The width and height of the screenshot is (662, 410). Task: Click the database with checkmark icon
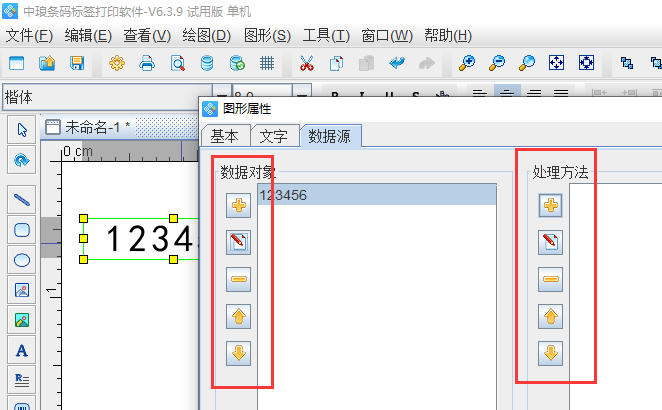pyautogui.click(x=237, y=63)
